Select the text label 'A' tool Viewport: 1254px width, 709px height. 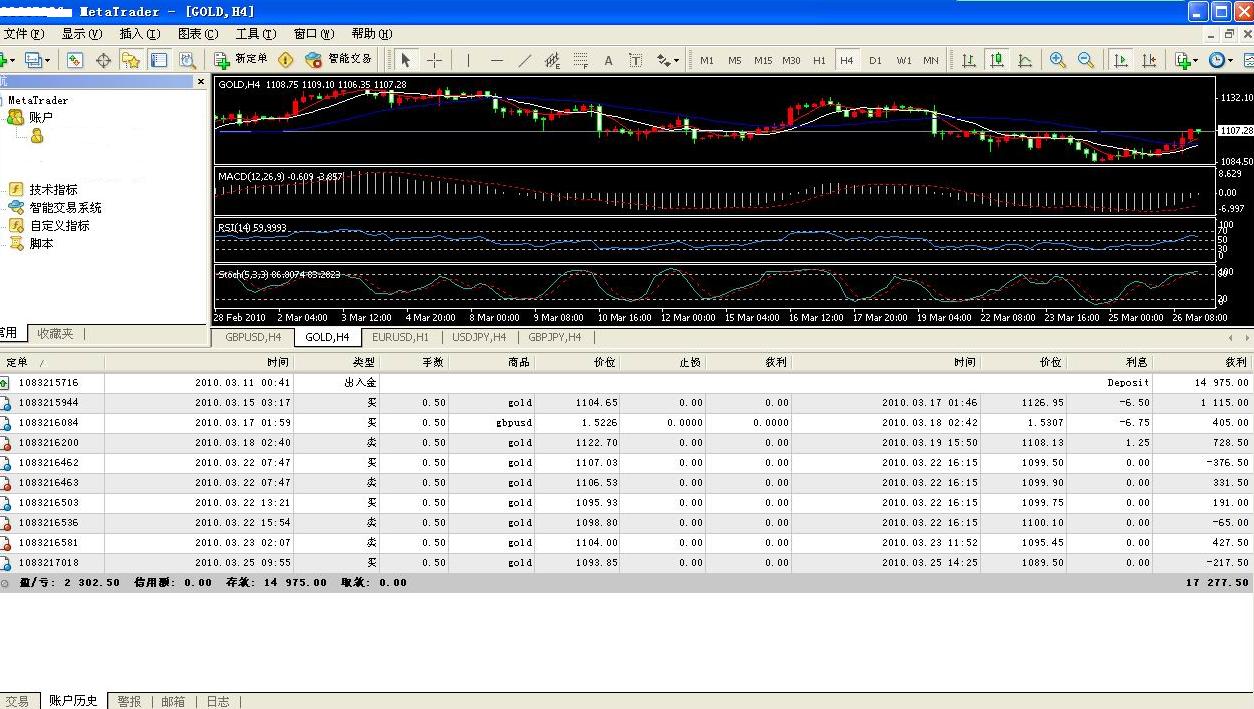coord(608,60)
